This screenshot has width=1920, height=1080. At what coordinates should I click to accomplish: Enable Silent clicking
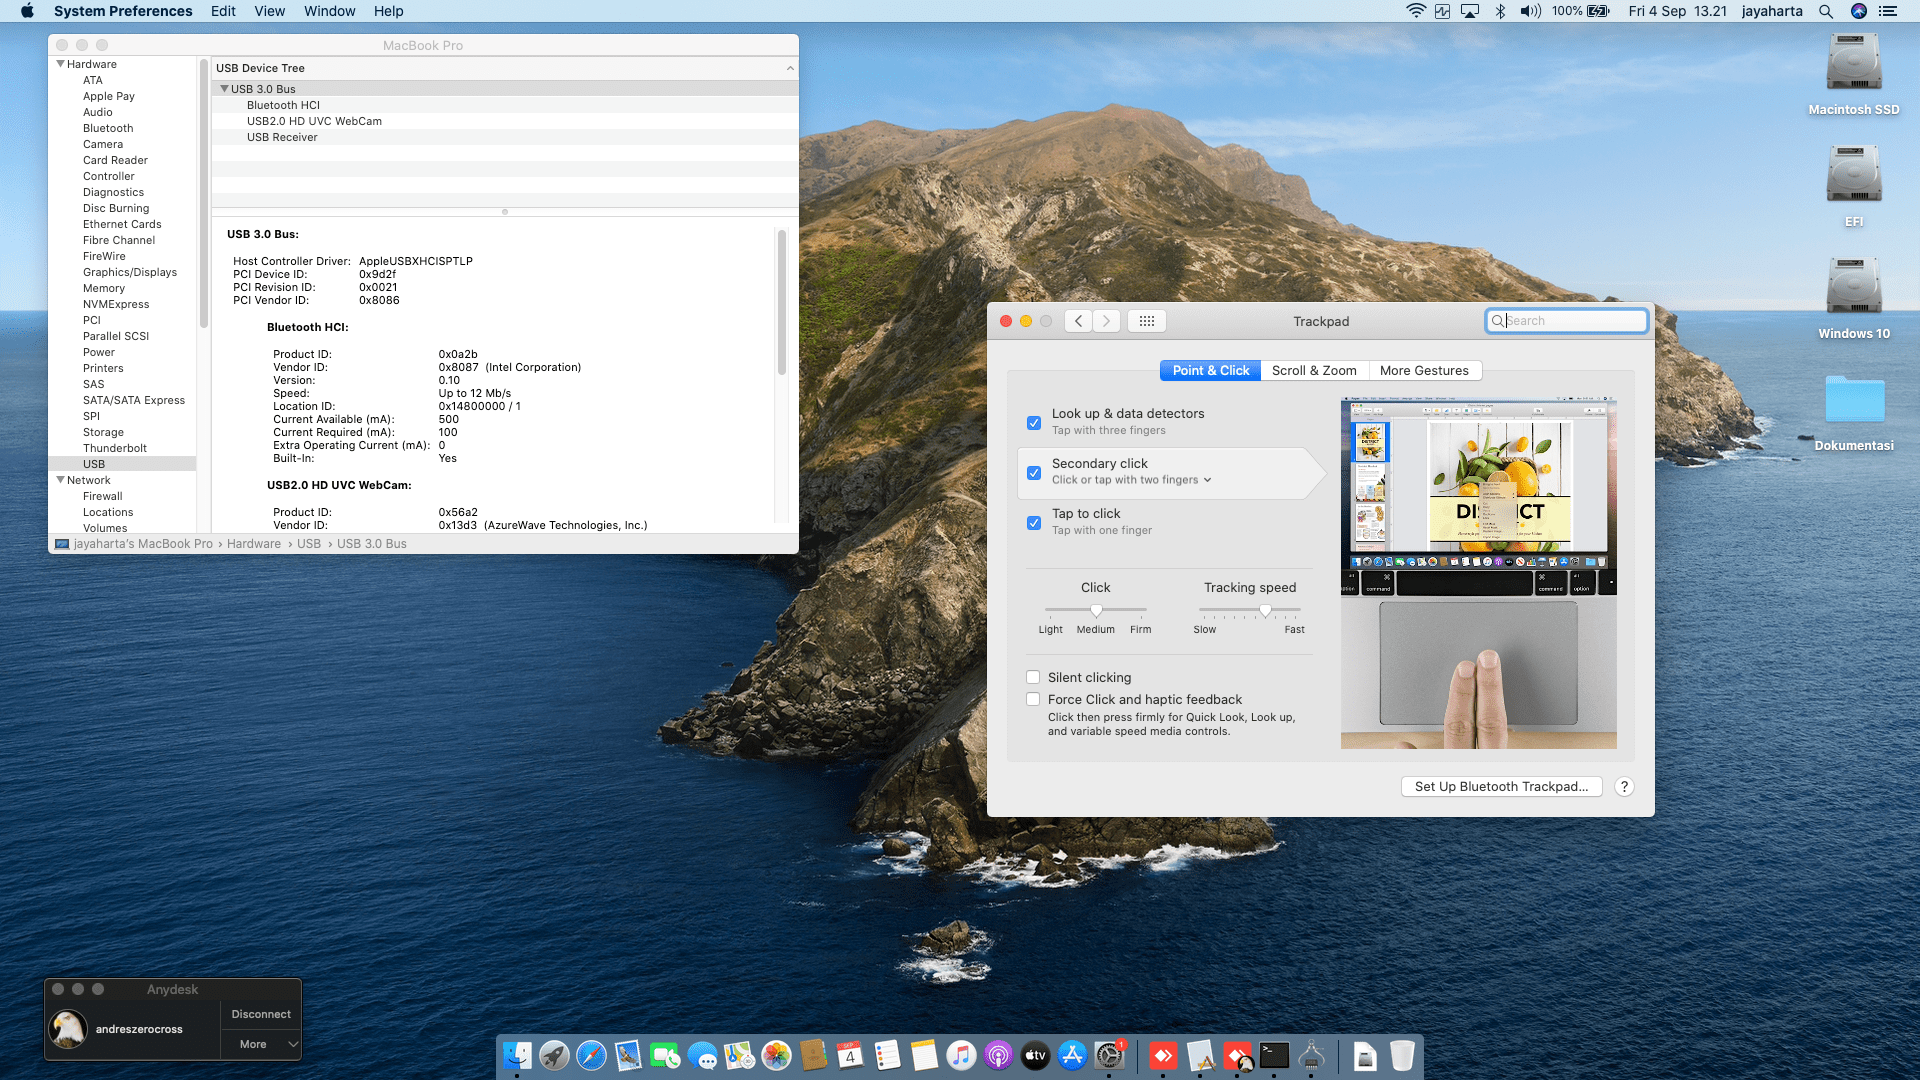(1033, 677)
